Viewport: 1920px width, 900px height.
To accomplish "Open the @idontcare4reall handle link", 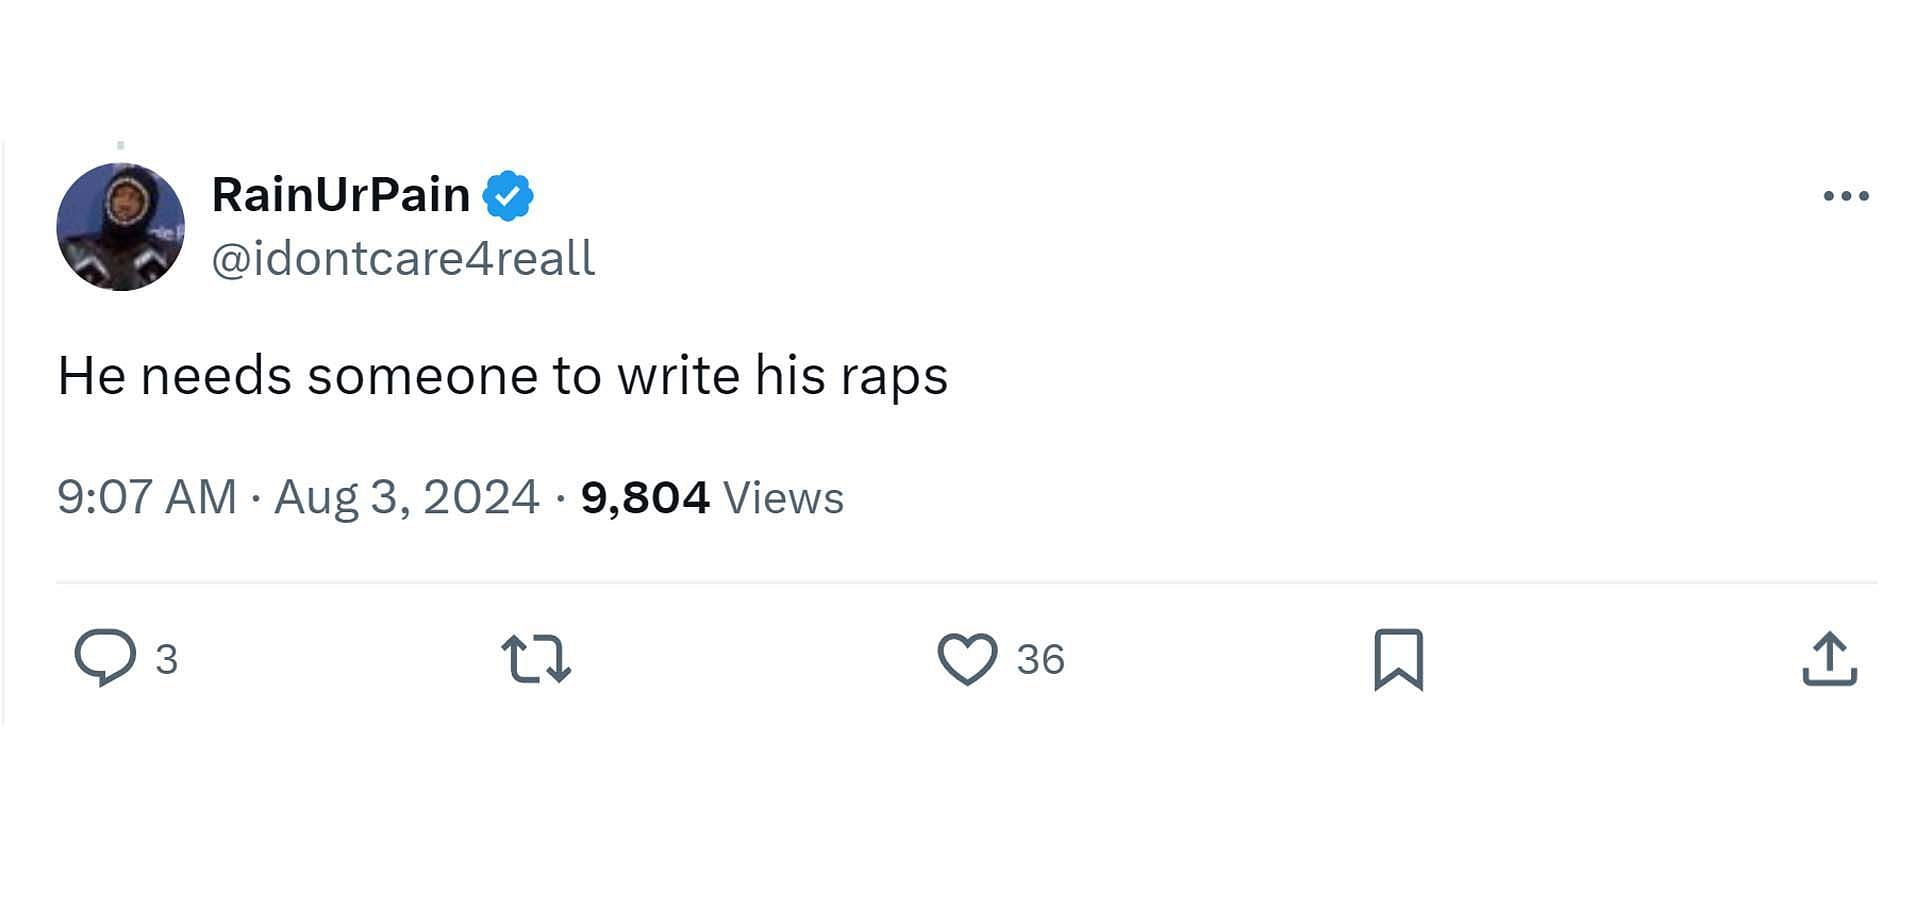I will coord(403,259).
